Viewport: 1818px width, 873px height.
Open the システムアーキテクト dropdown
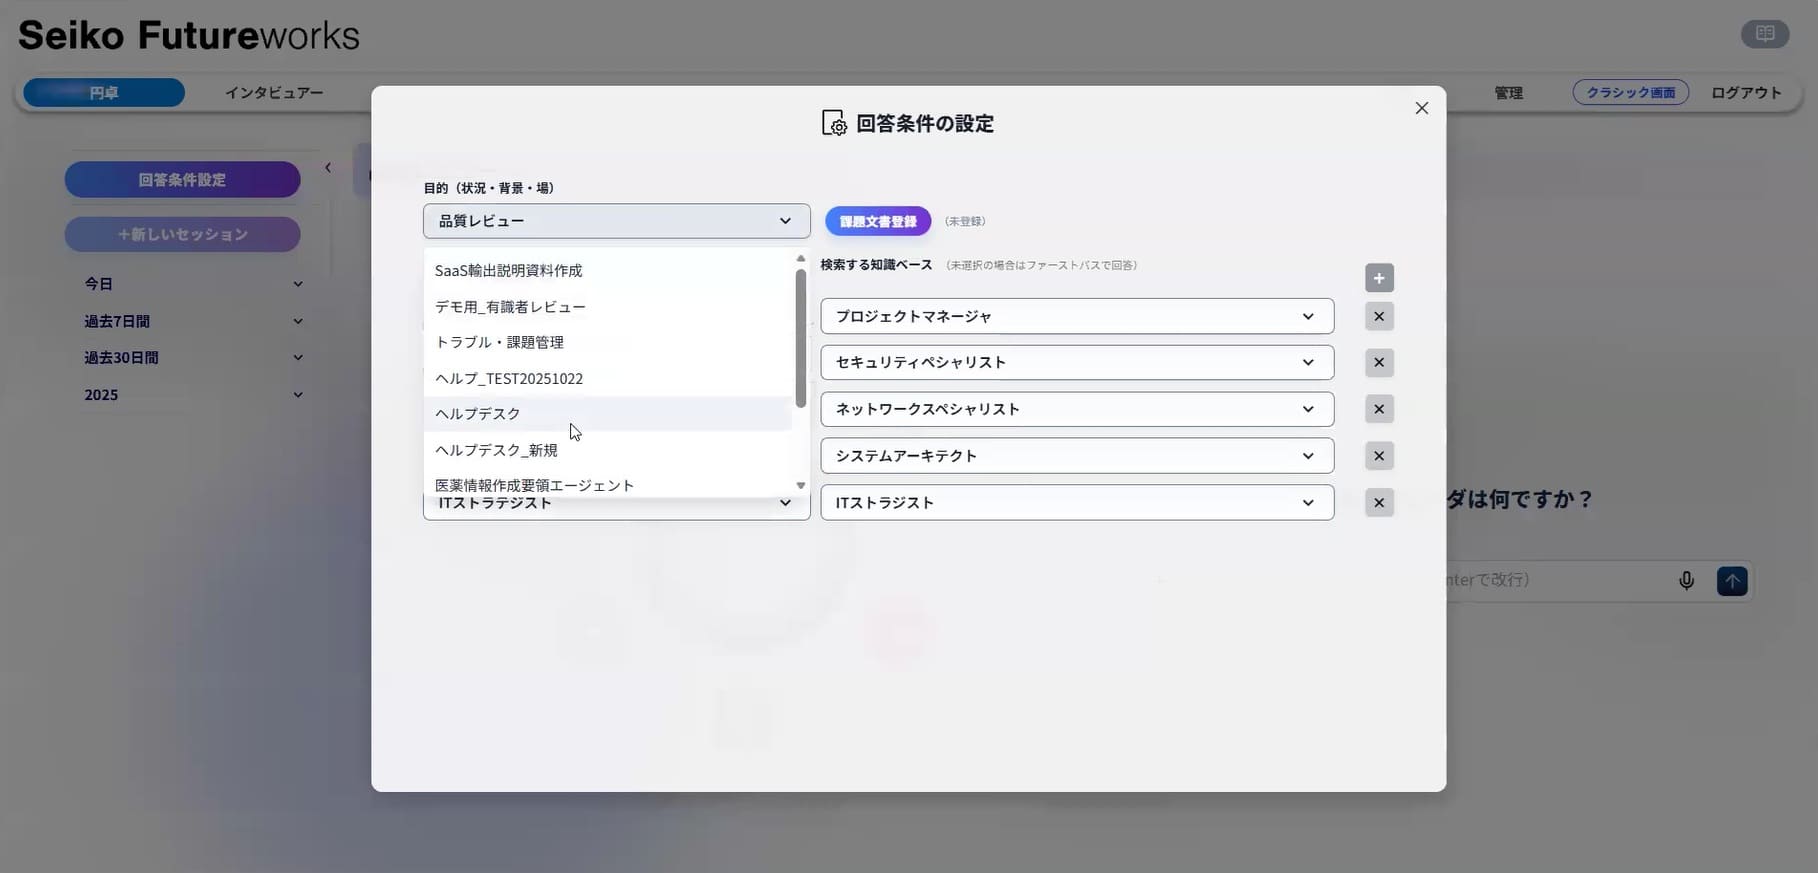(1076, 456)
